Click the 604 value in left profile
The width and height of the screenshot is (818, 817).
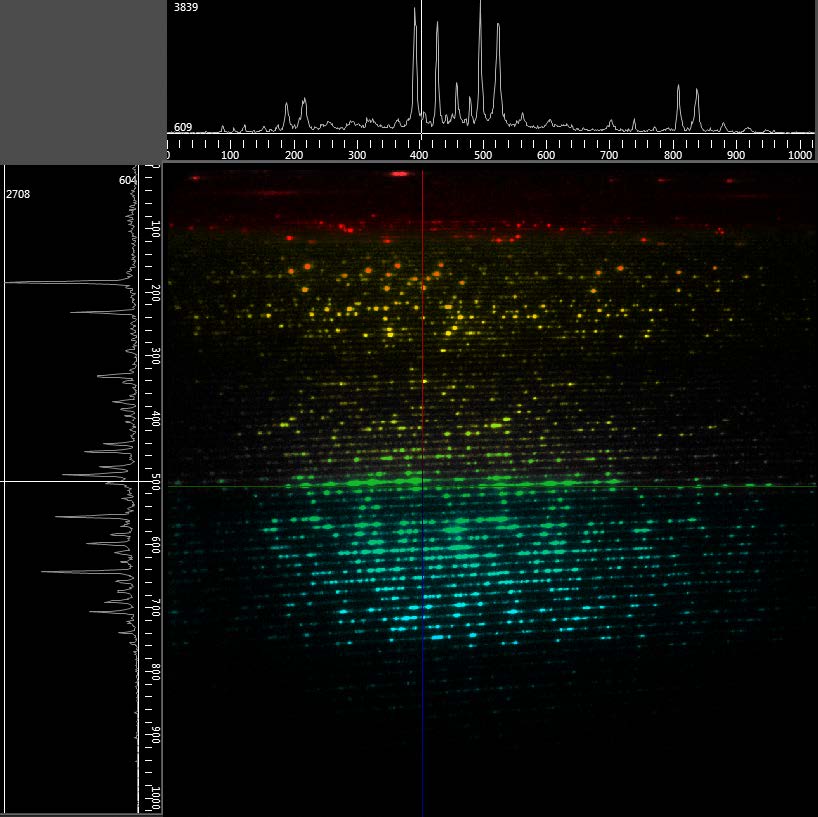point(127,180)
